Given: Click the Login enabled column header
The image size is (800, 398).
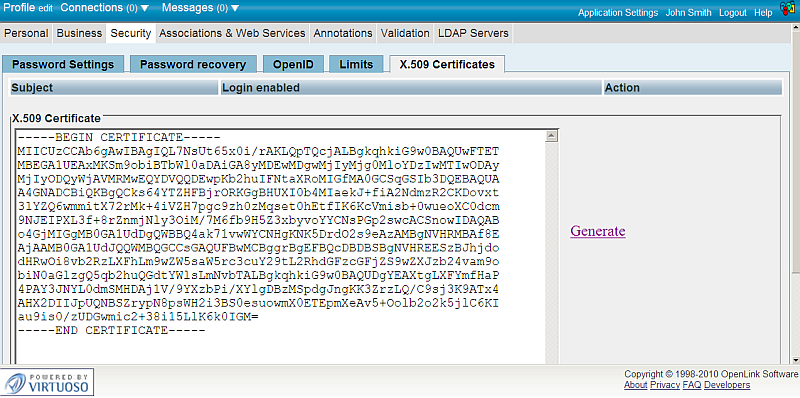Looking at the screenshot, I should pos(411,88).
